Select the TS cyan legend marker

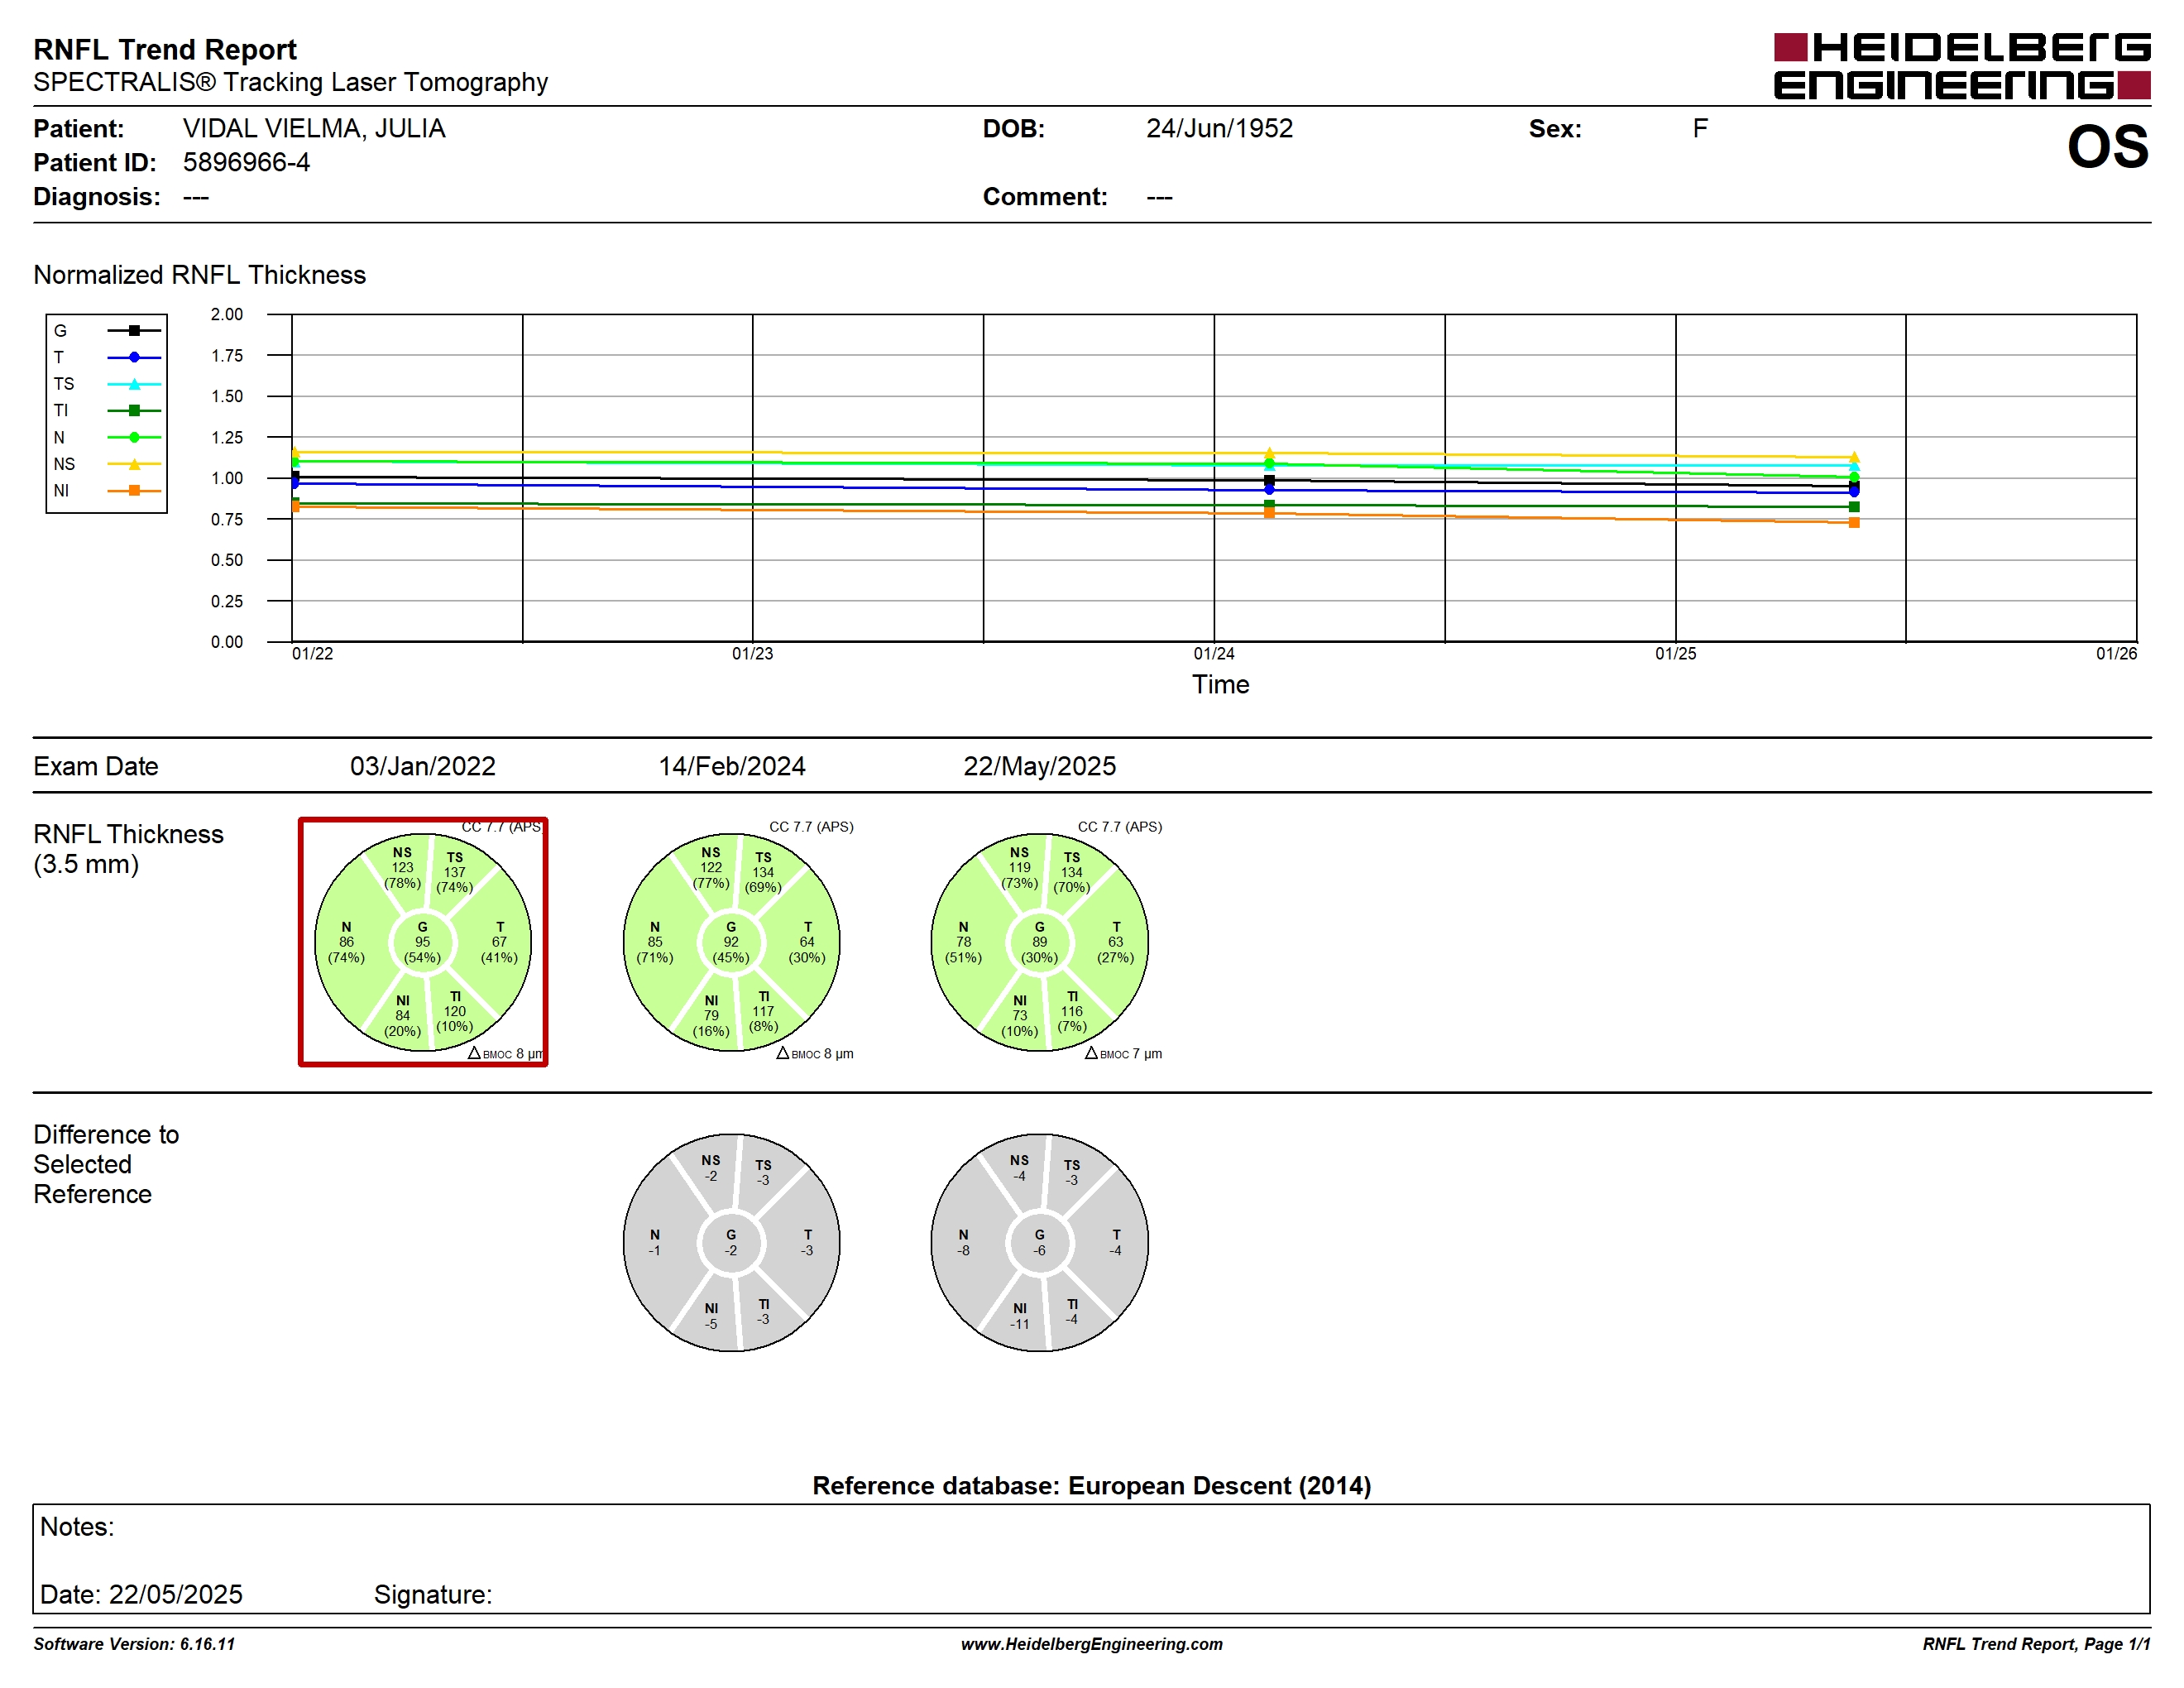pos(134,384)
